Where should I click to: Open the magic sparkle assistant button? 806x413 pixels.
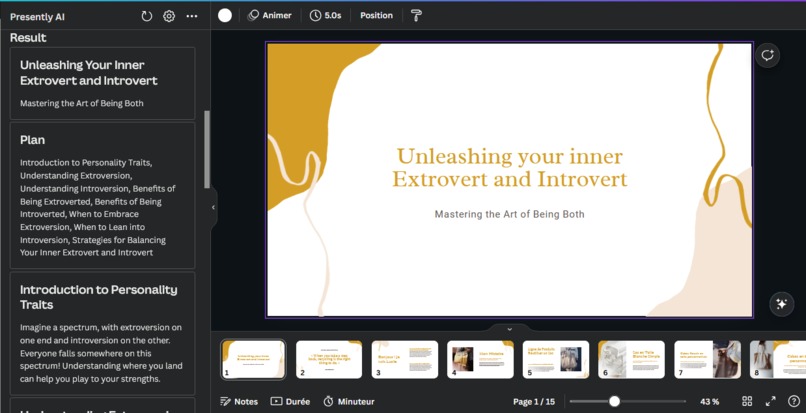coord(781,304)
